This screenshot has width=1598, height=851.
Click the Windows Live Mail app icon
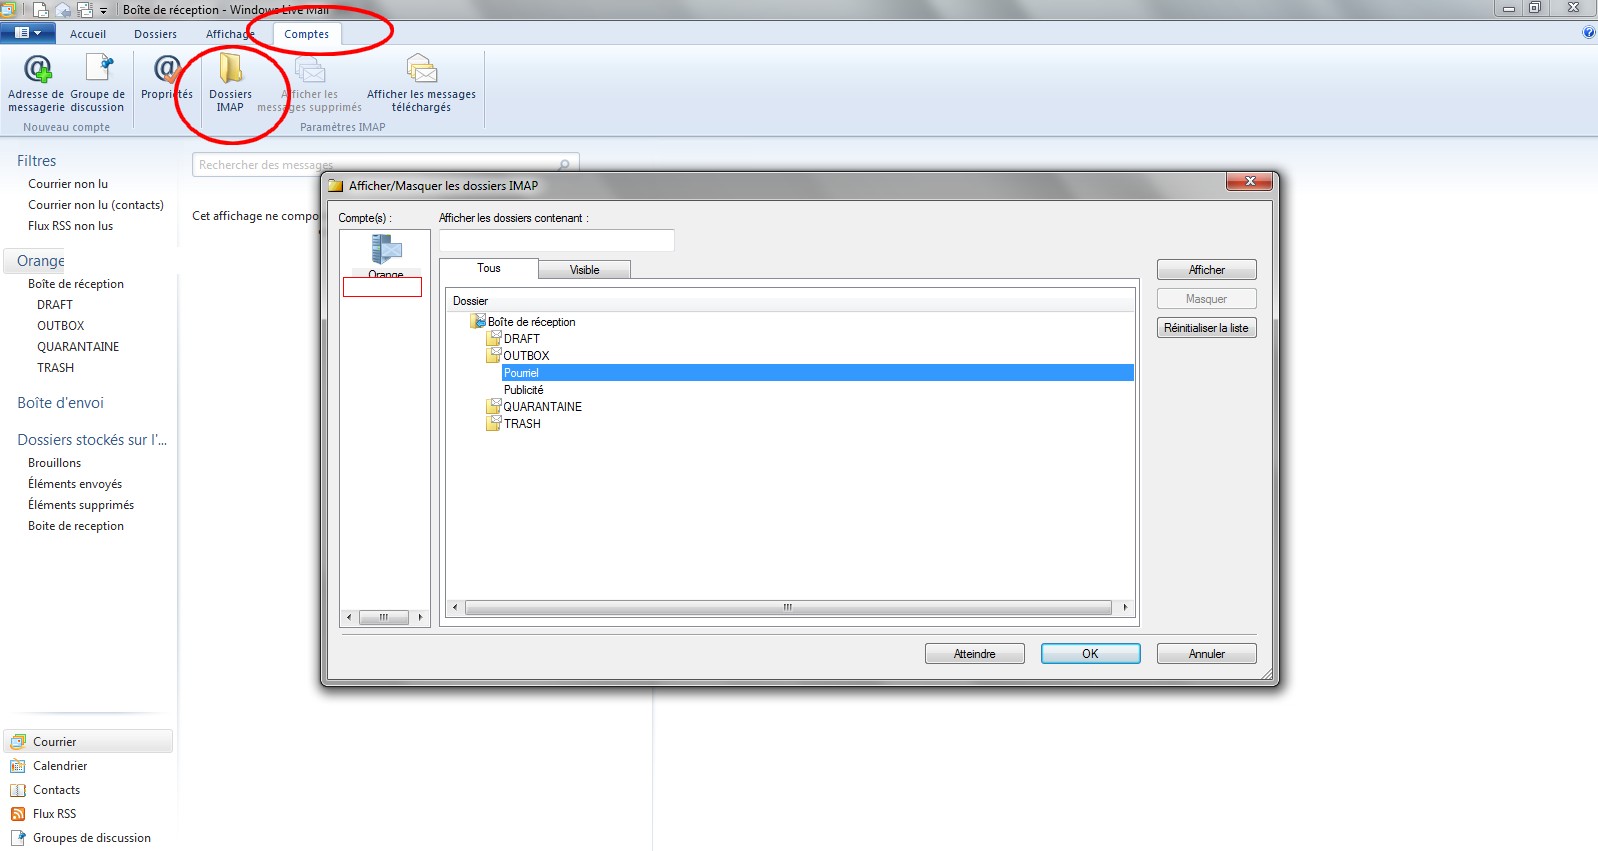pos(8,10)
